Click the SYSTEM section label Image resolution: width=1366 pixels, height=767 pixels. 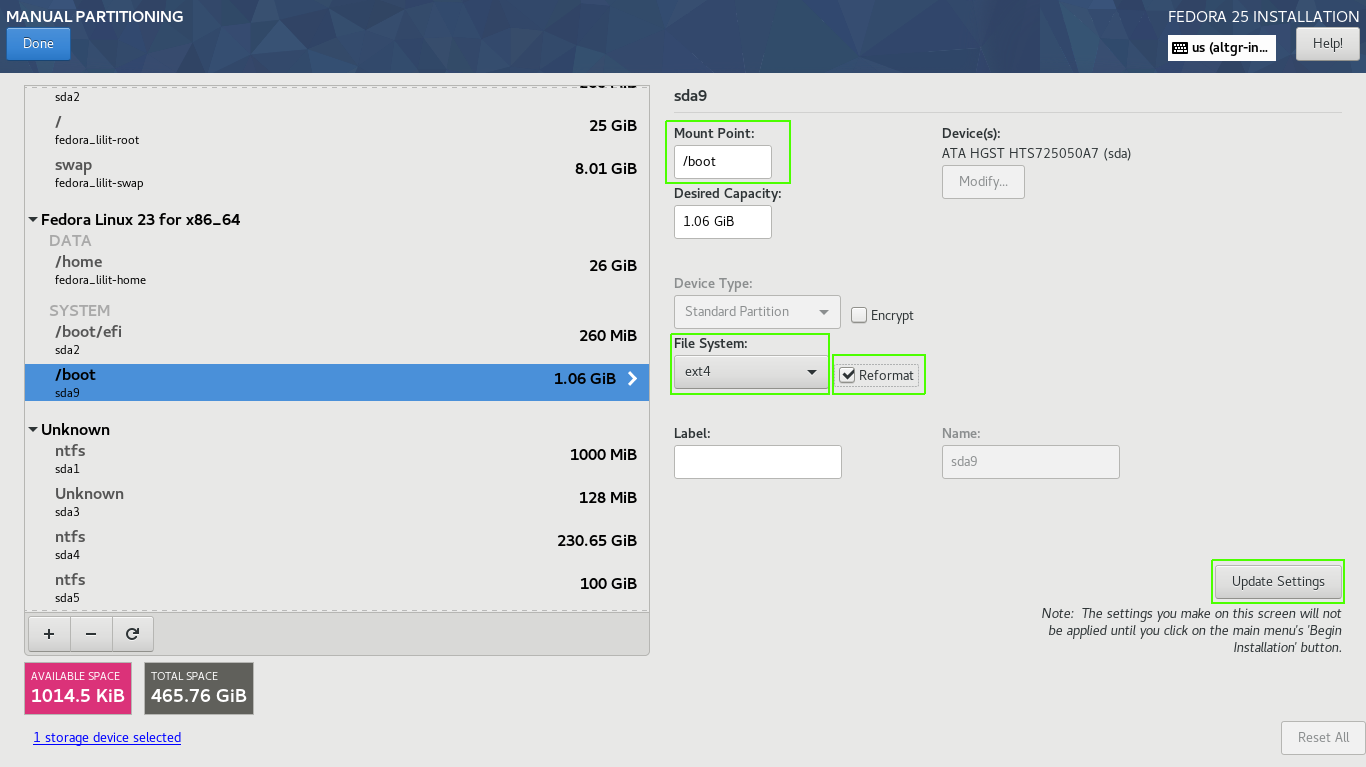tap(80, 311)
